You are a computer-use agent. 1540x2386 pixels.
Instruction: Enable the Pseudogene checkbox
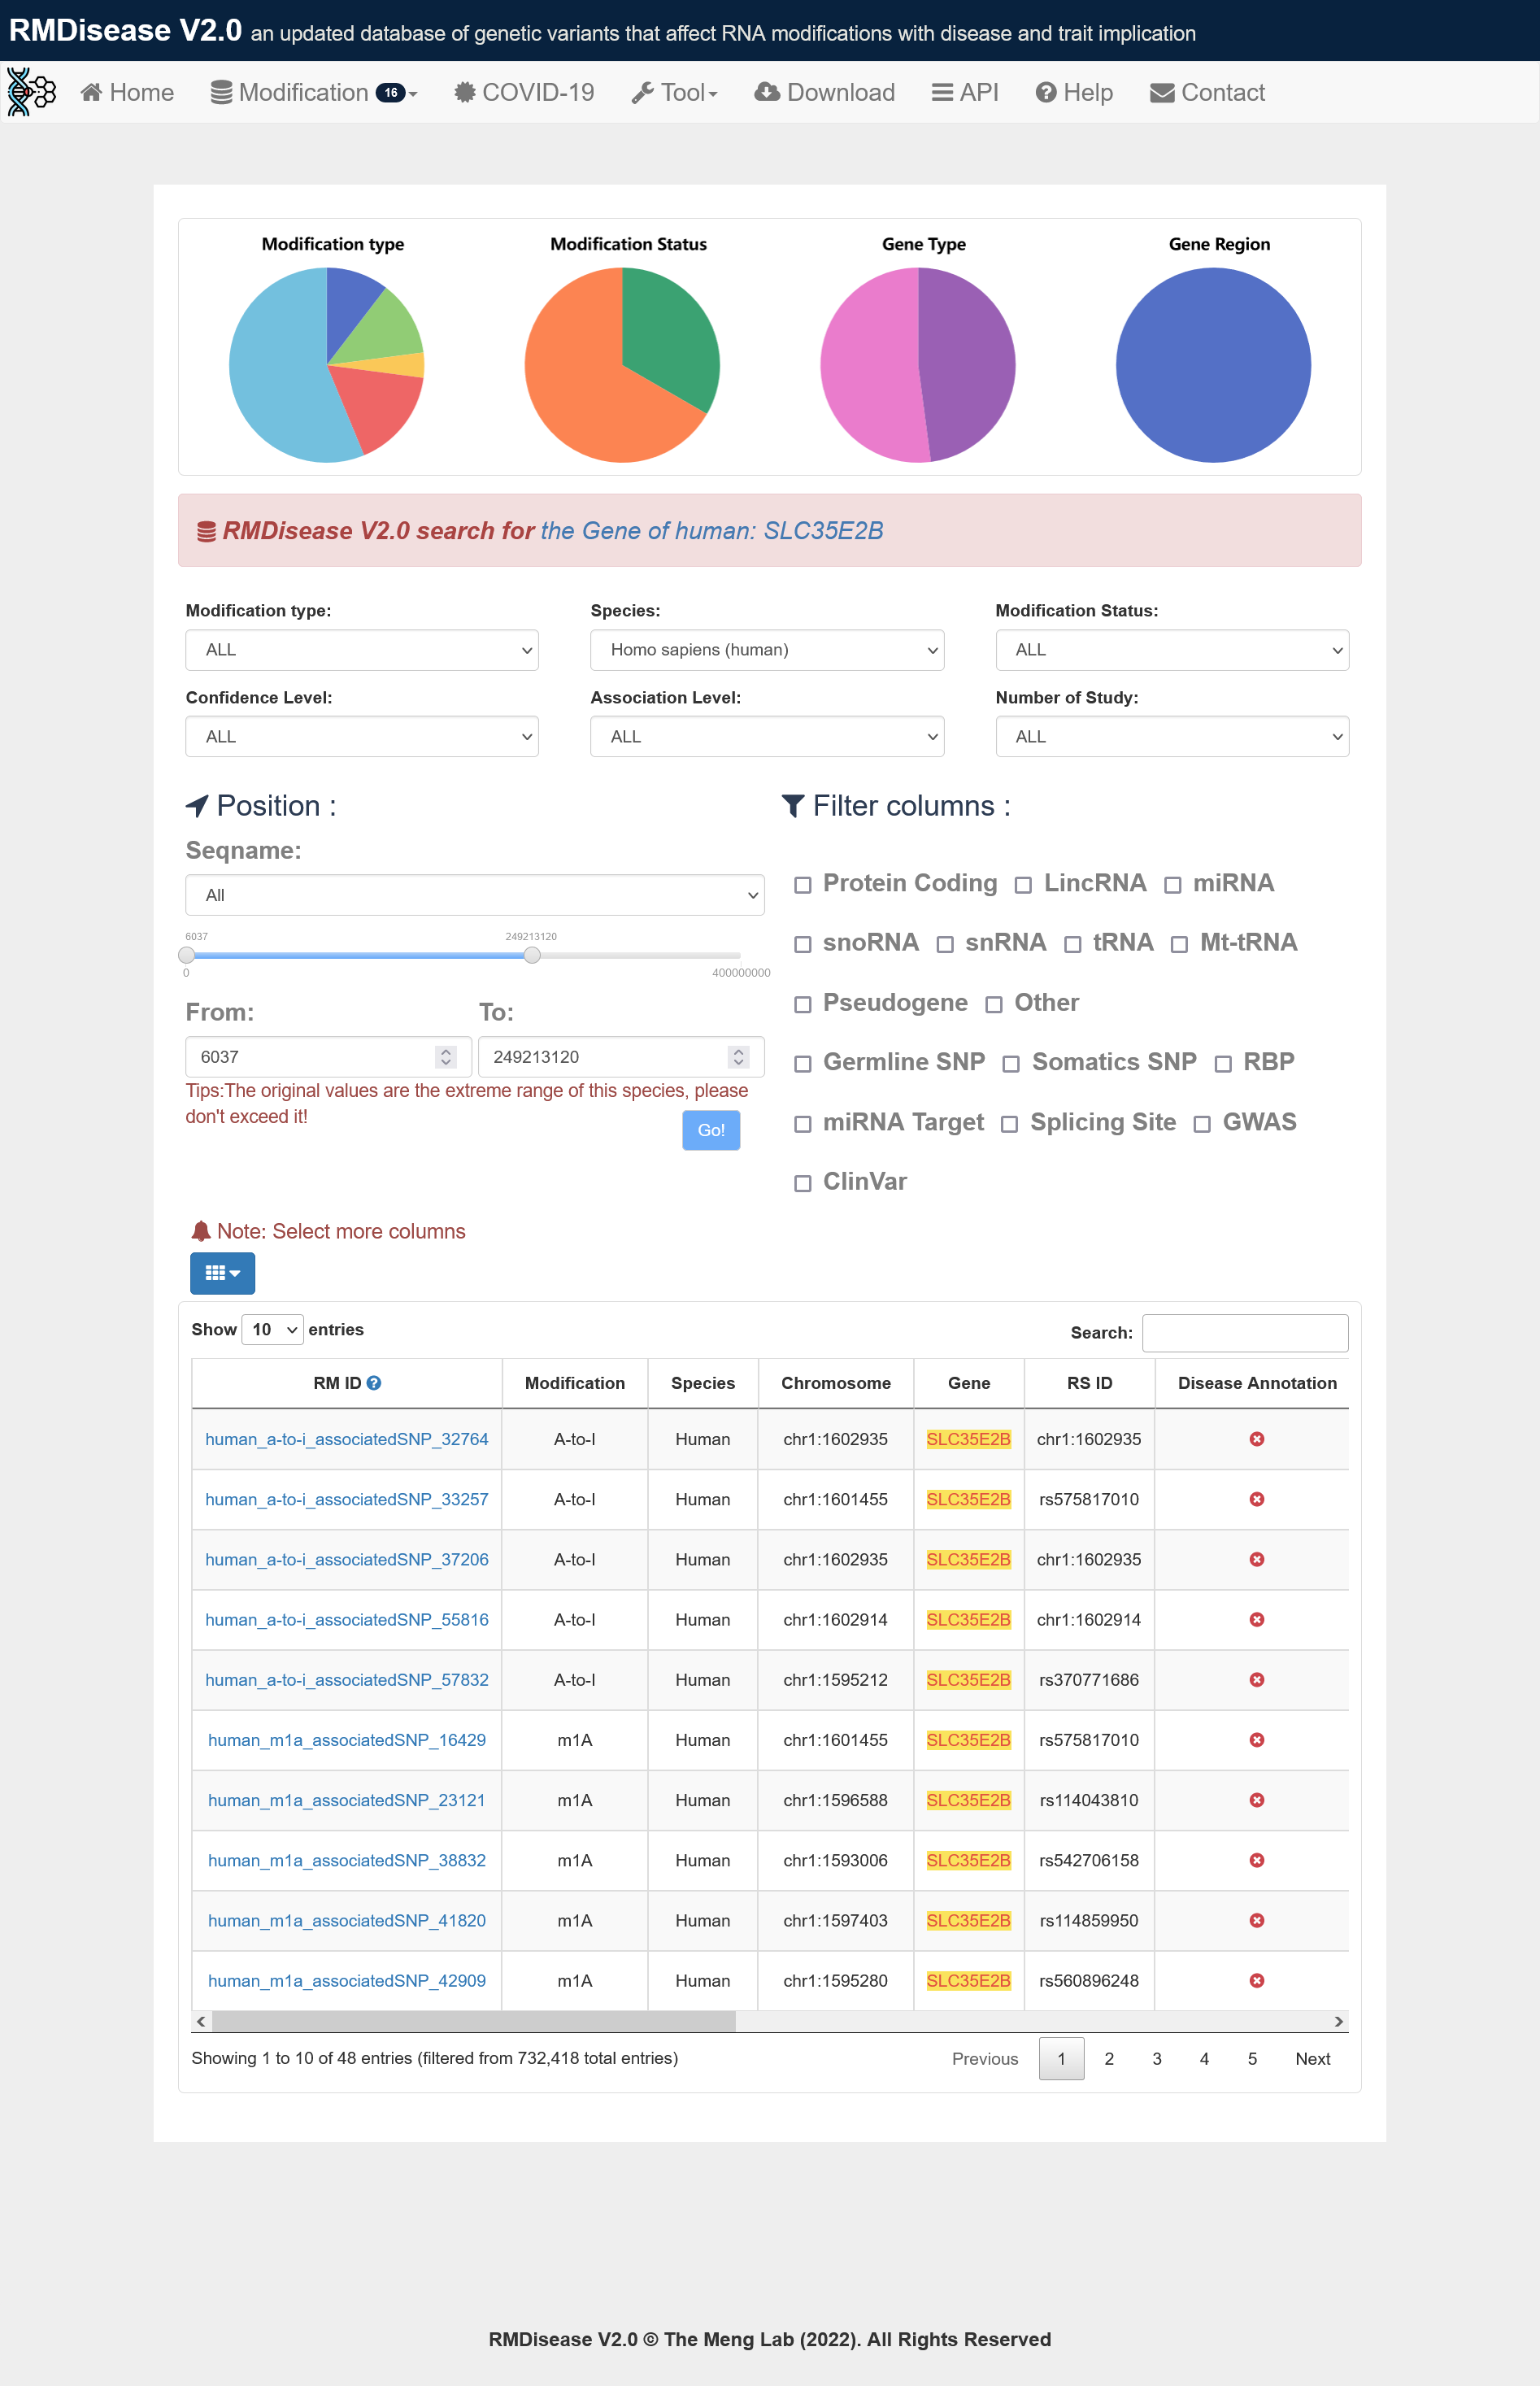click(802, 1004)
